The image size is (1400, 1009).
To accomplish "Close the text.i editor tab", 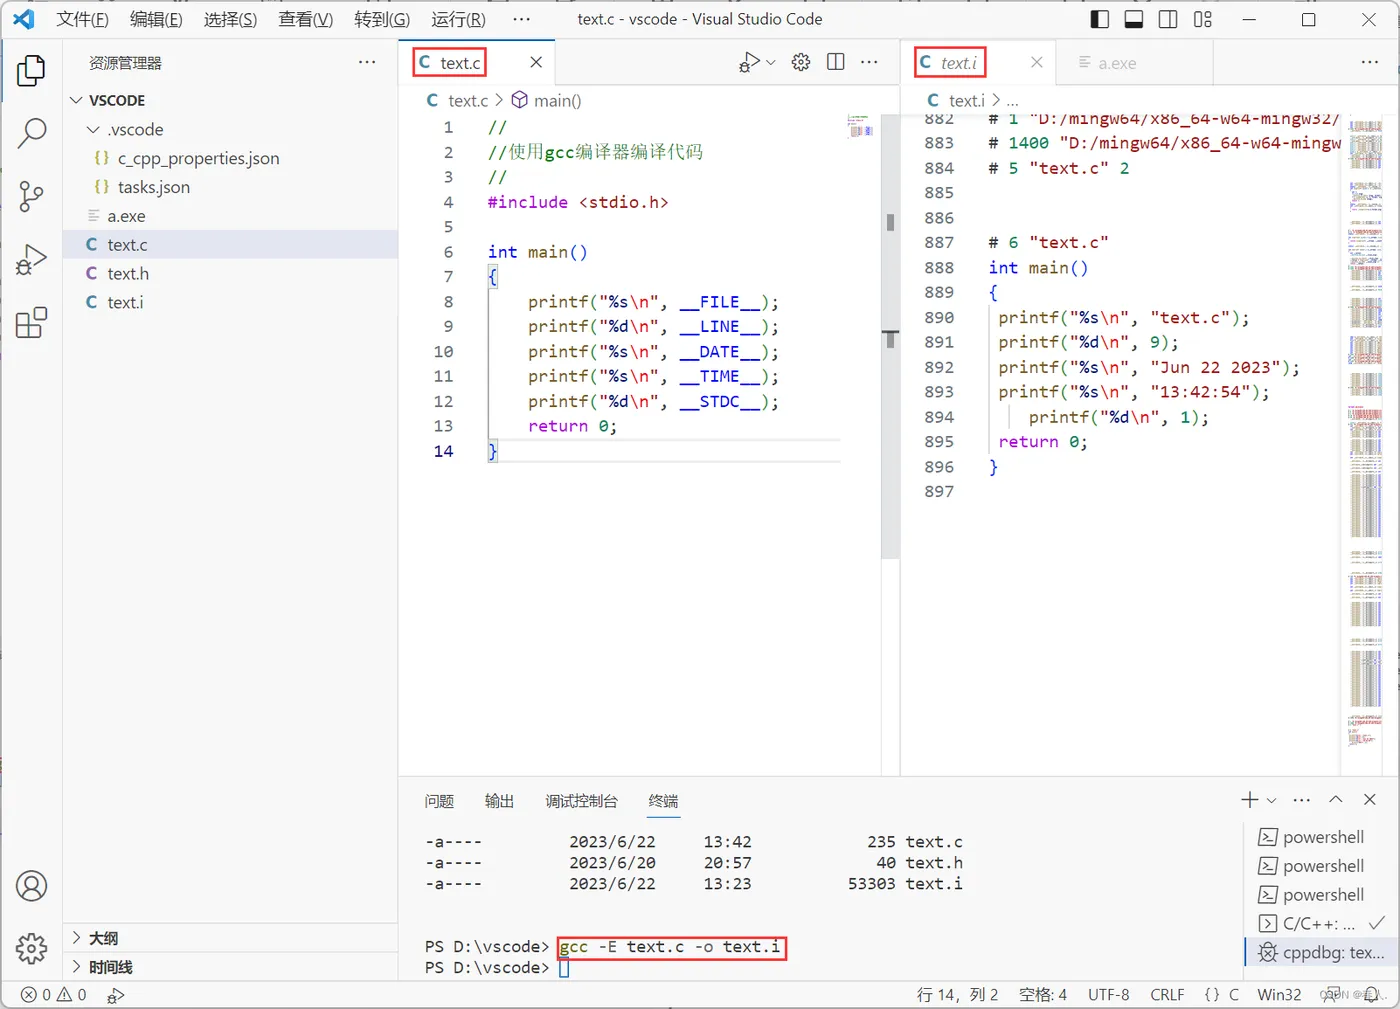I will coord(1037,62).
